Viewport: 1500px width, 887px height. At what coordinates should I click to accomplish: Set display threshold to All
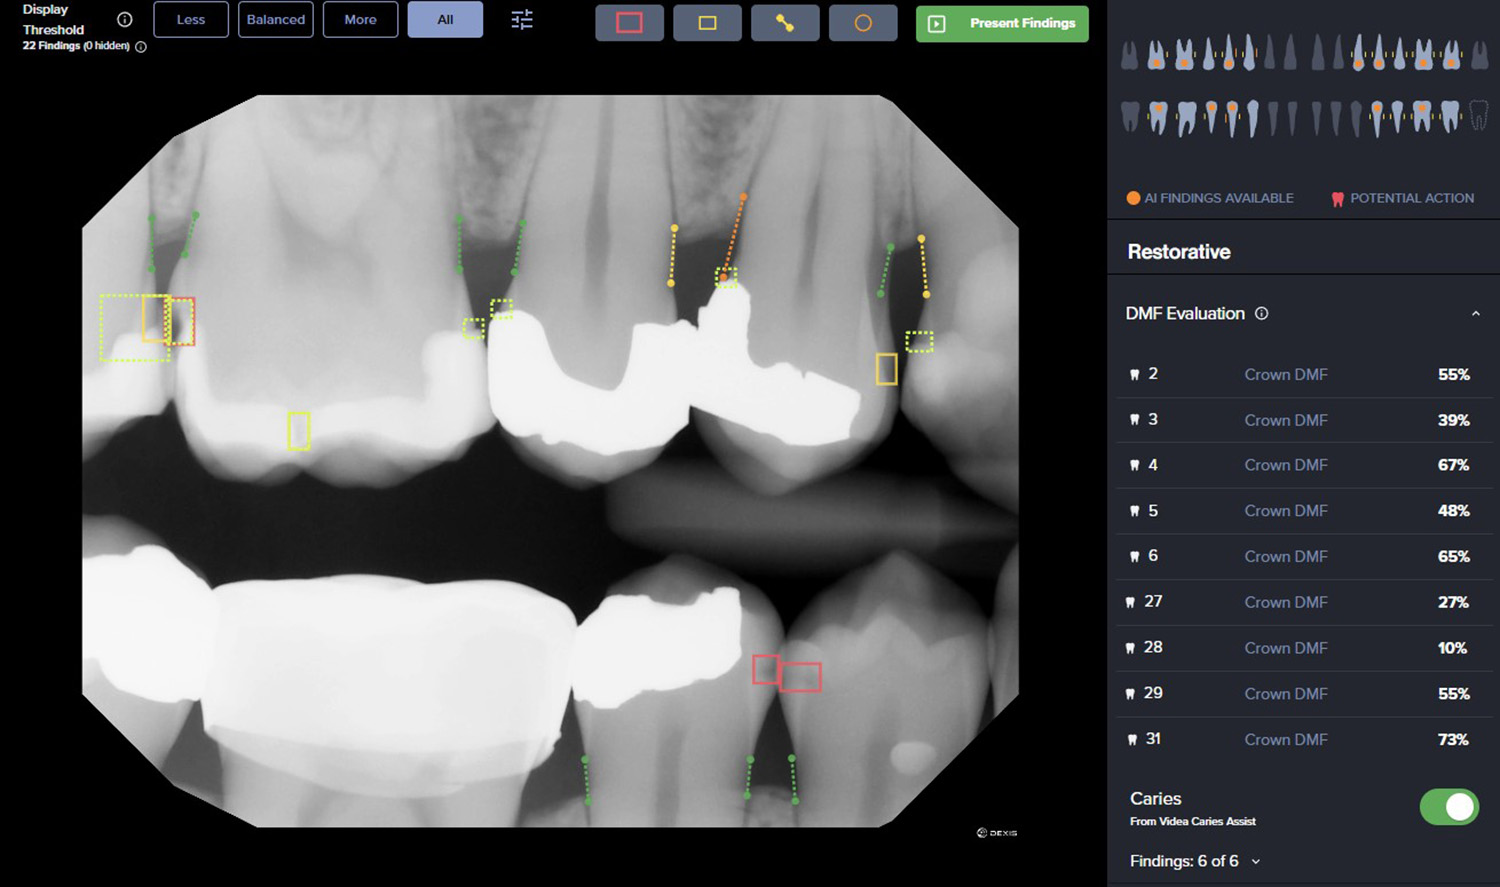(x=445, y=20)
